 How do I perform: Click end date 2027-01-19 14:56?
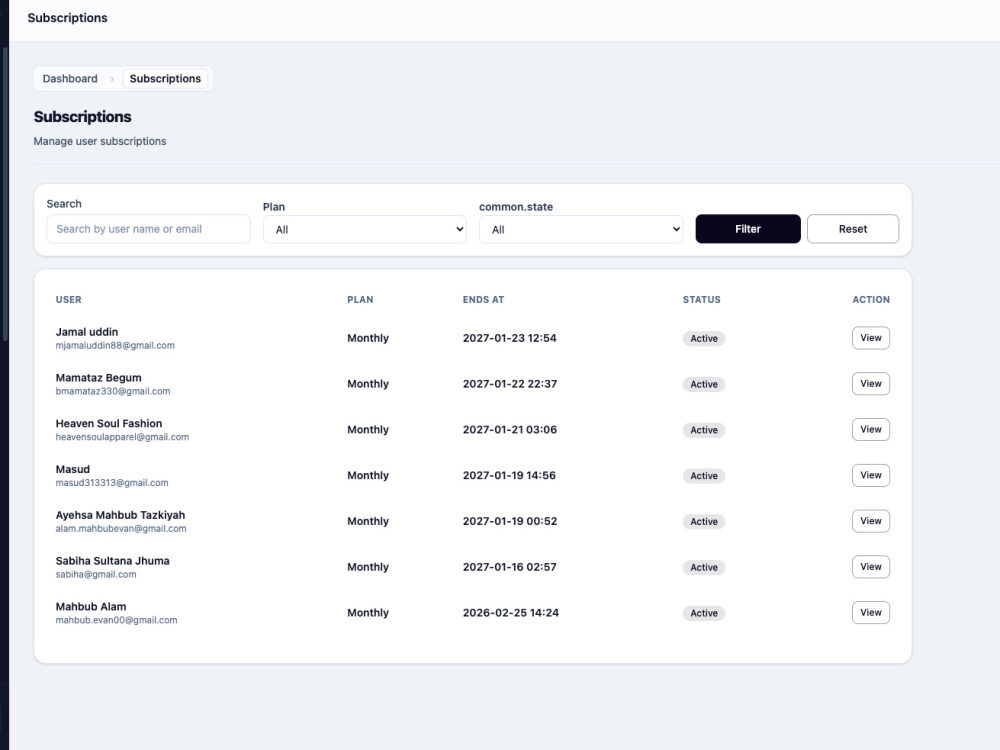point(509,475)
